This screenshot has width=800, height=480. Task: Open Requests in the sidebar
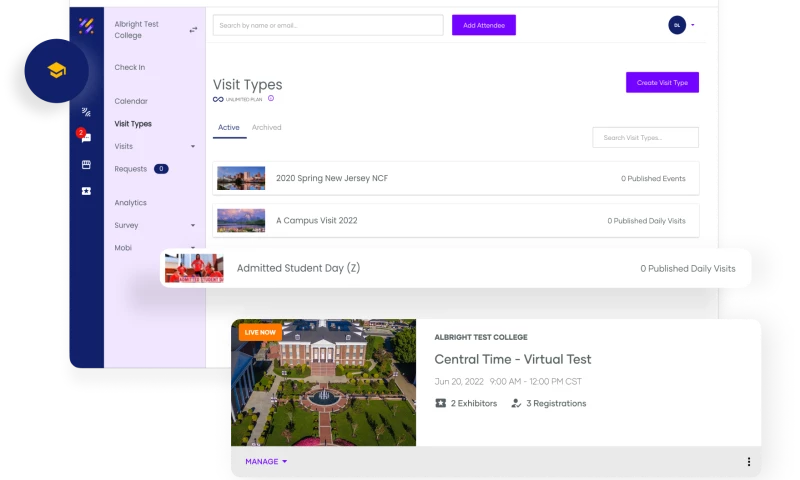[131, 169]
